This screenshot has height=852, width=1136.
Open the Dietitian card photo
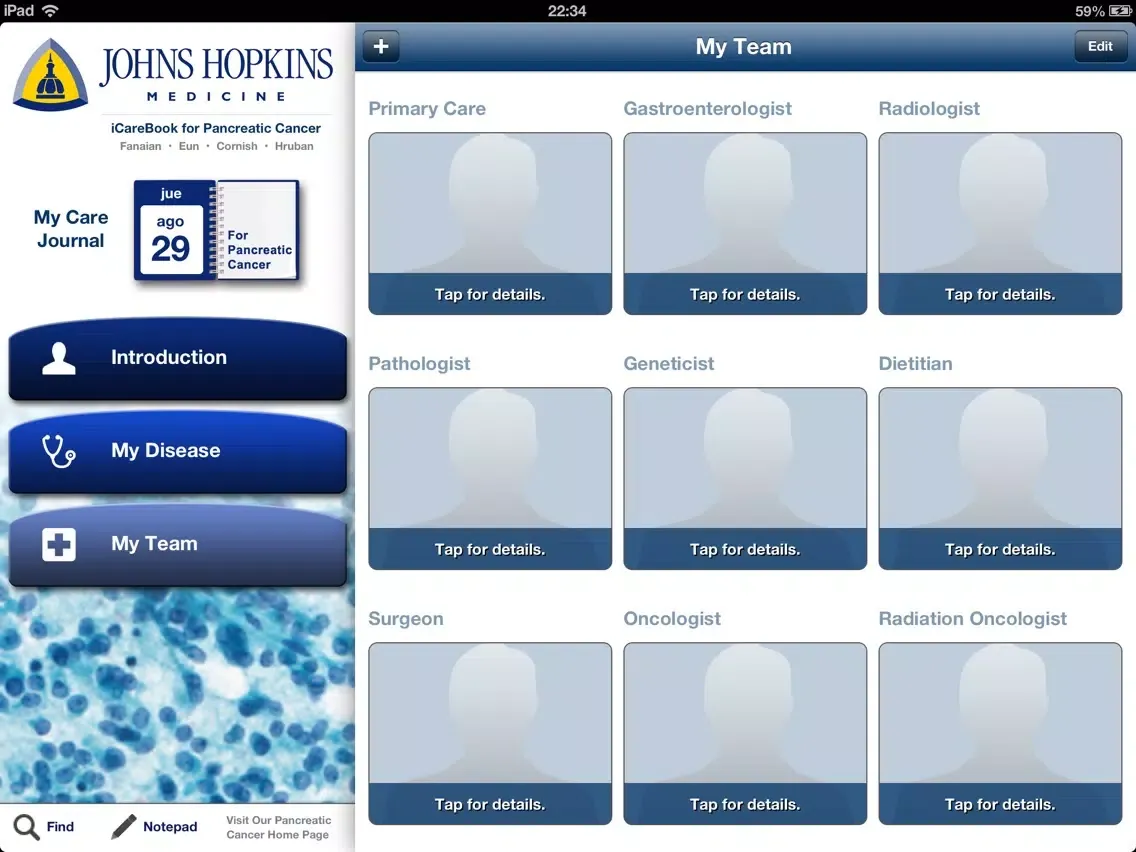1000,458
